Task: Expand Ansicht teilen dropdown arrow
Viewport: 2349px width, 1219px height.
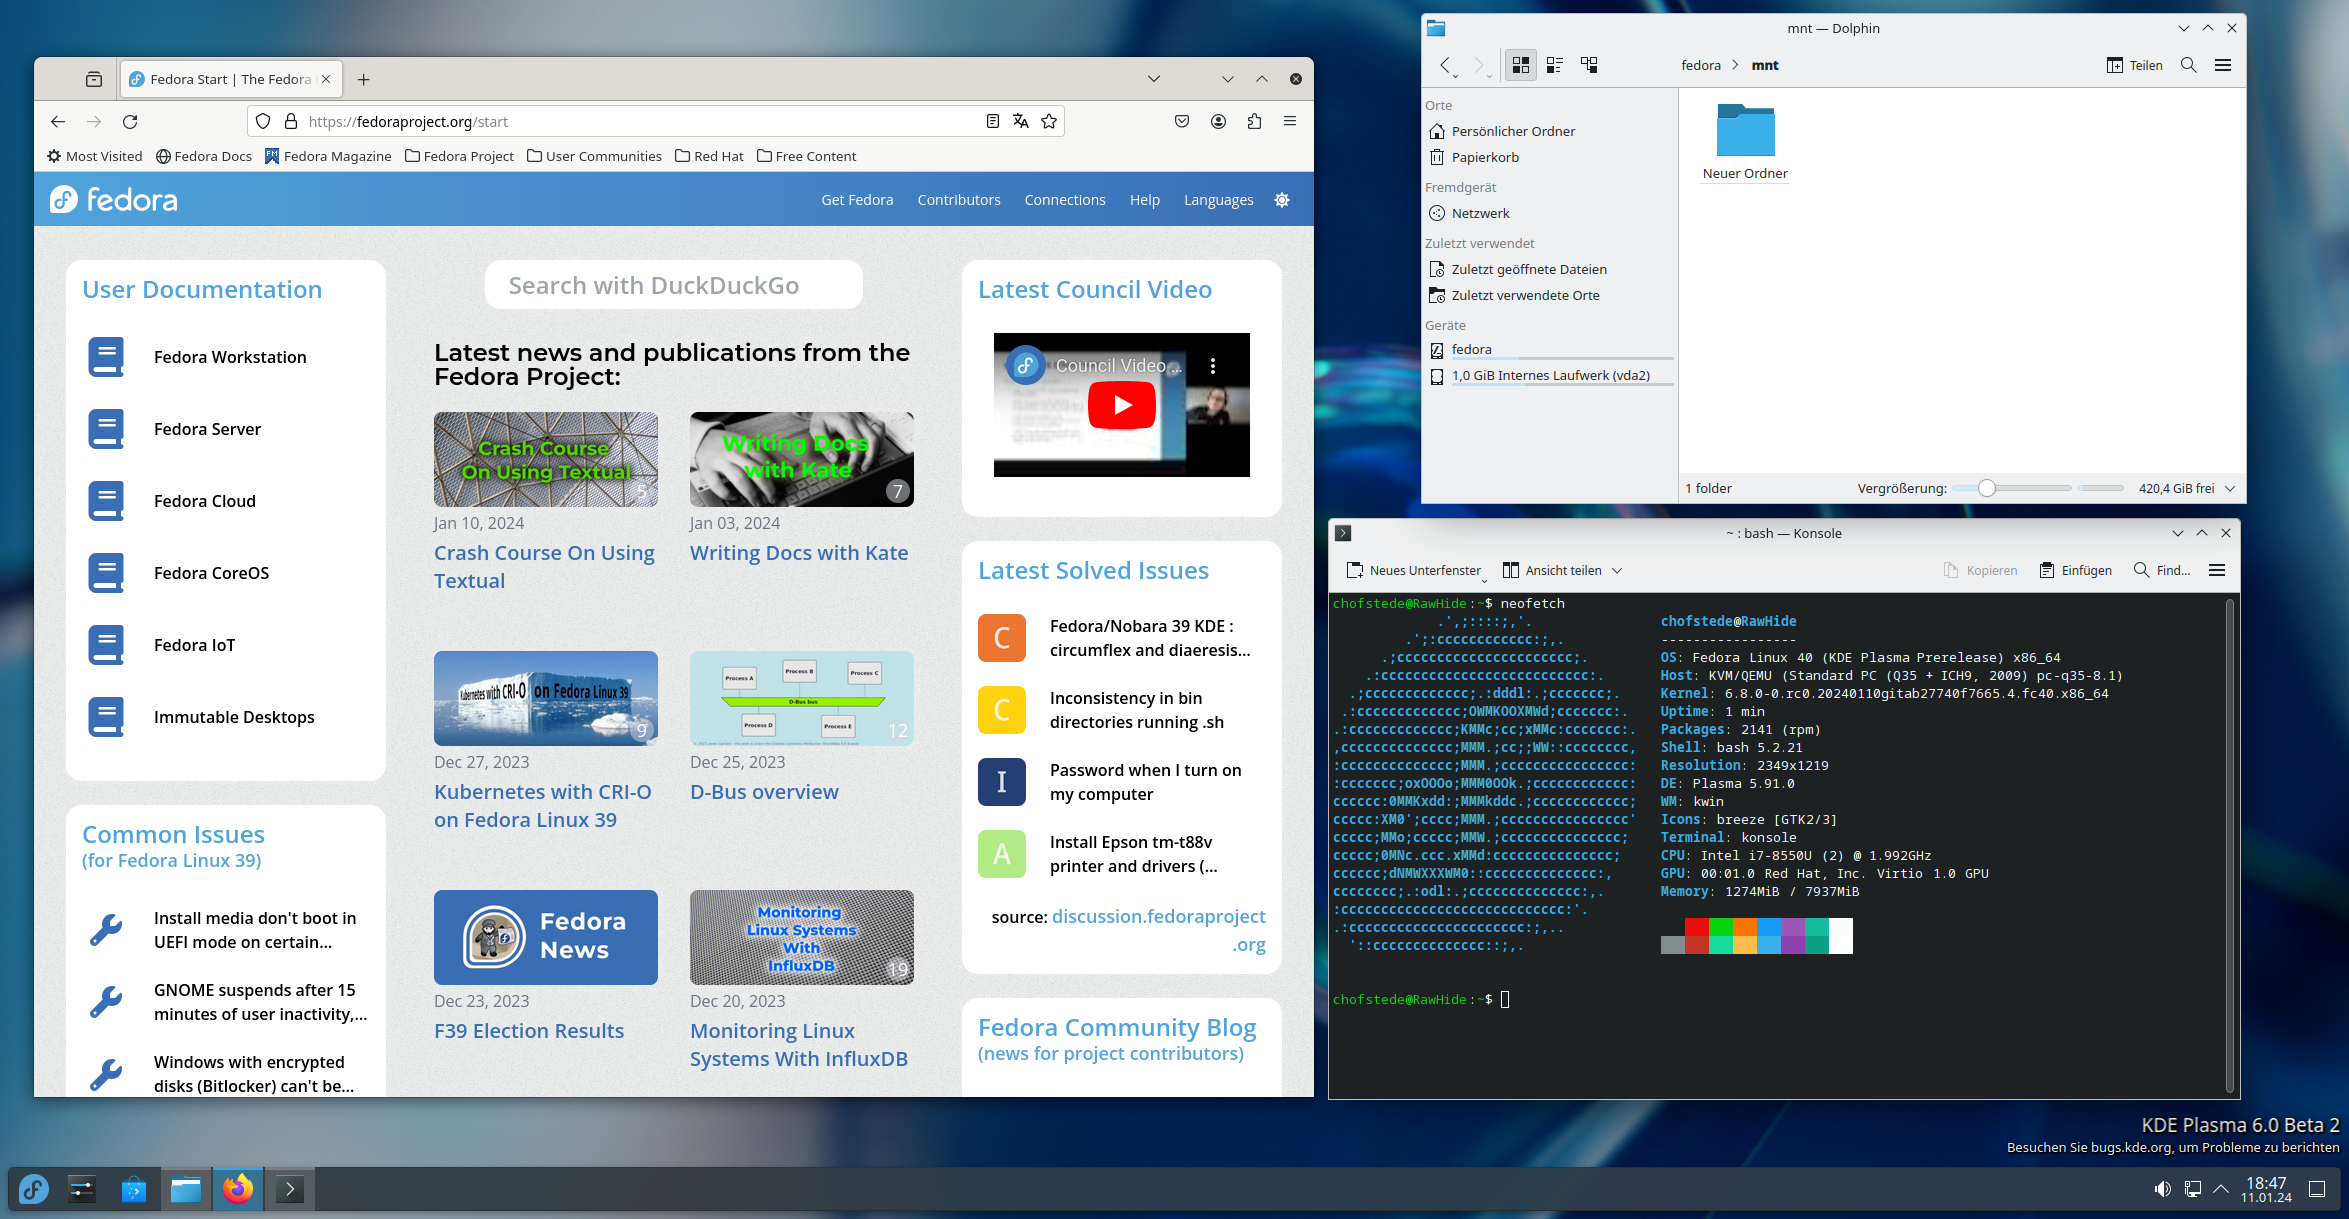Action: (1617, 570)
